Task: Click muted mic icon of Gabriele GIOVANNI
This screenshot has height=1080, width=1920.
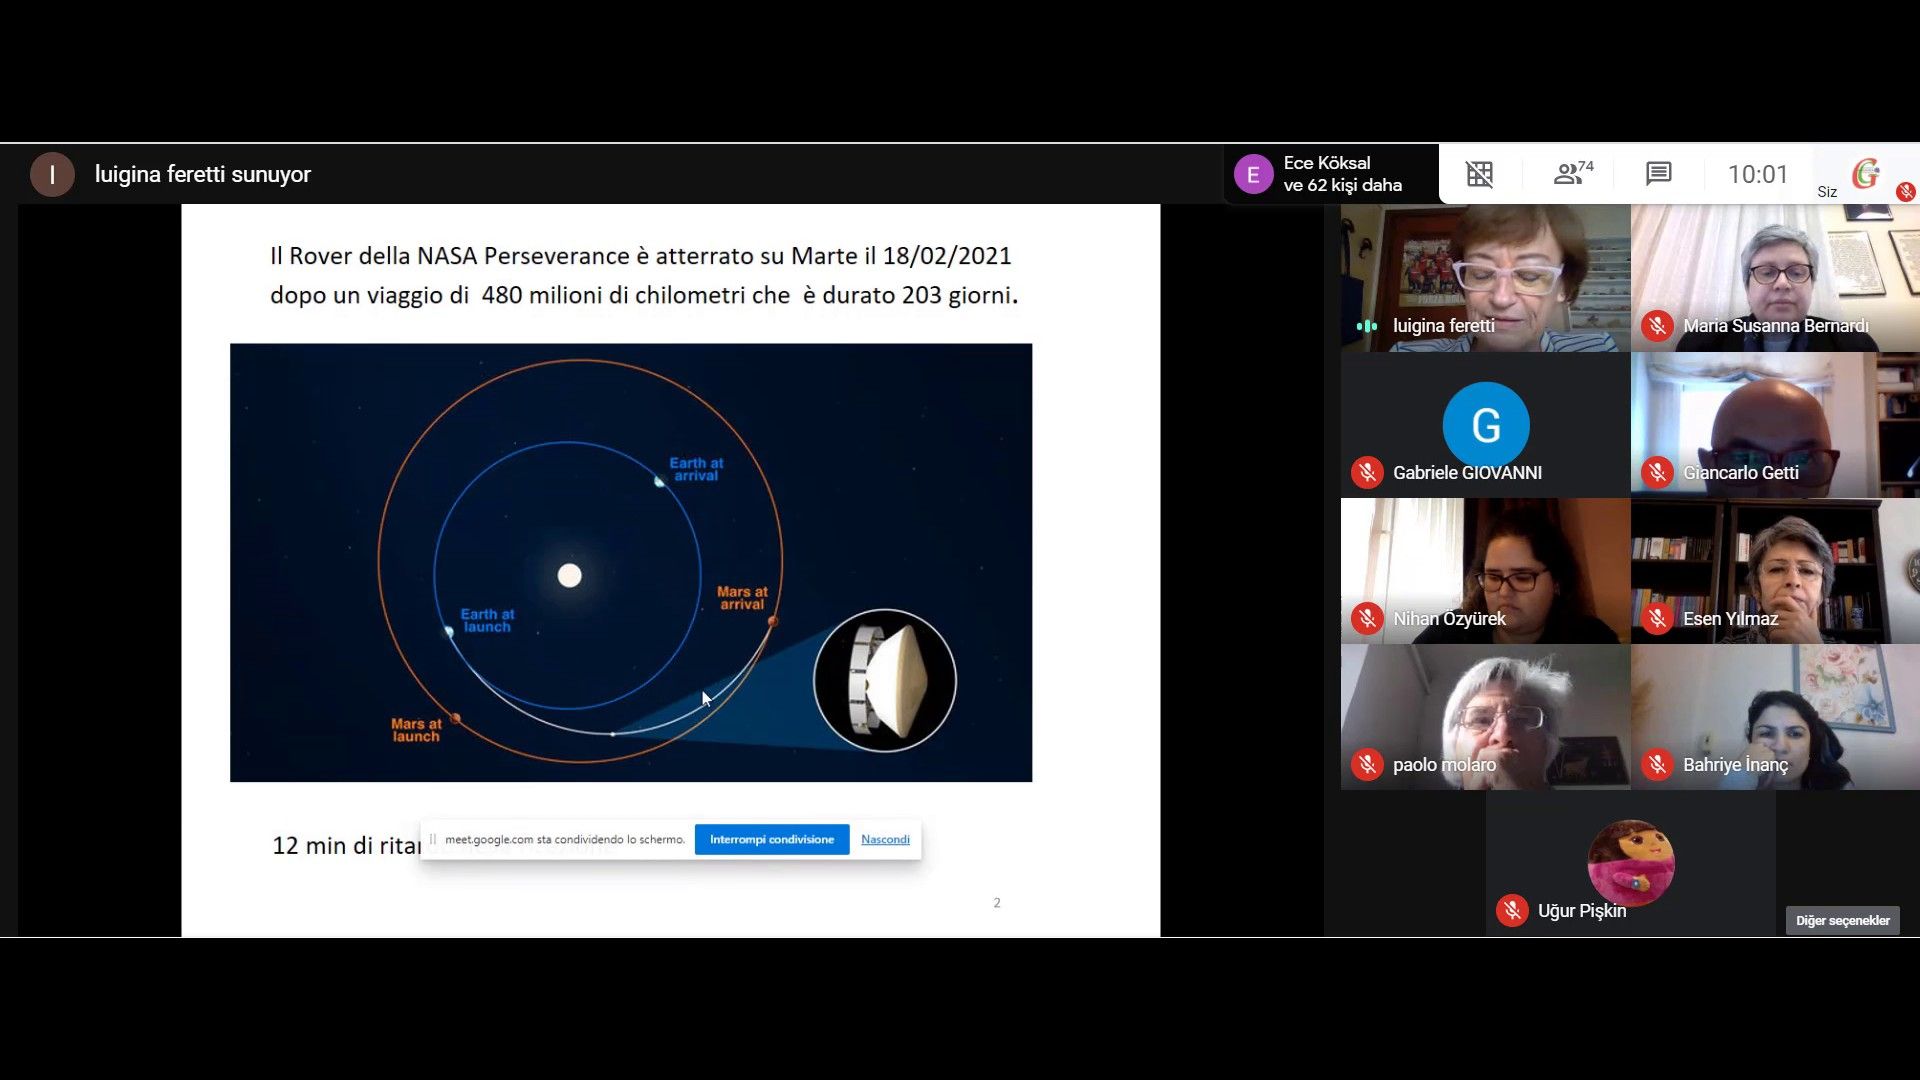Action: pyautogui.click(x=1367, y=472)
